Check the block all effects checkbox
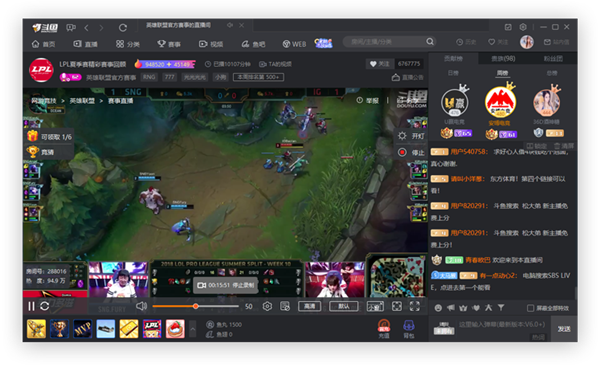Viewport: 600px width, 391px height. point(530,308)
